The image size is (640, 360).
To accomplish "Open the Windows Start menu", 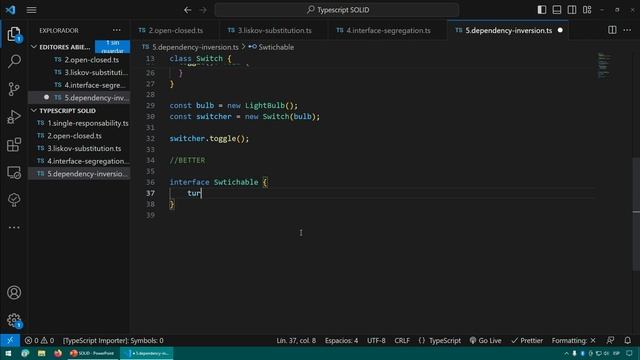I will (x=8, y=353).
